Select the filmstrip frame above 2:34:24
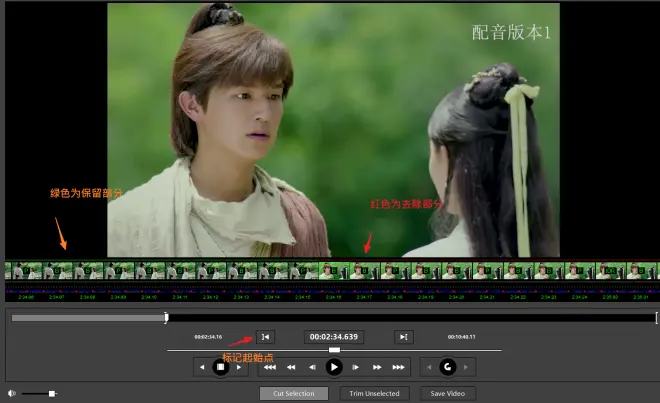The height and width of the screenshot is (403, 660). [x=580, y=271]
